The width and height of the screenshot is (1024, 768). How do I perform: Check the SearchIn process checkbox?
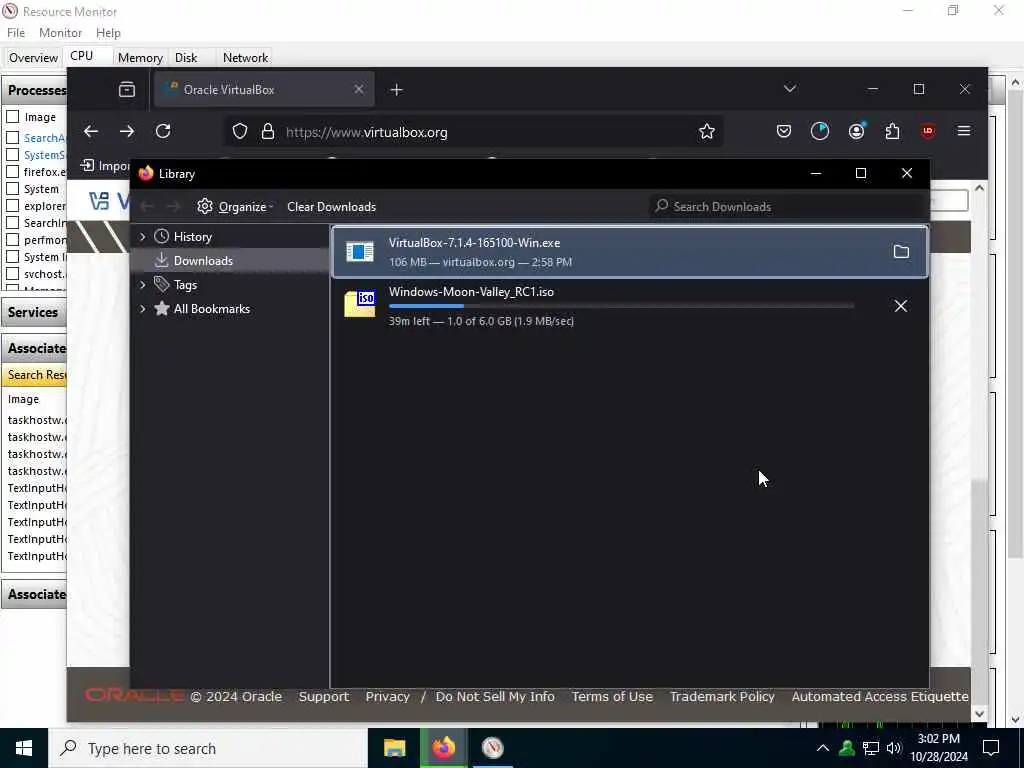click(12, 223)
